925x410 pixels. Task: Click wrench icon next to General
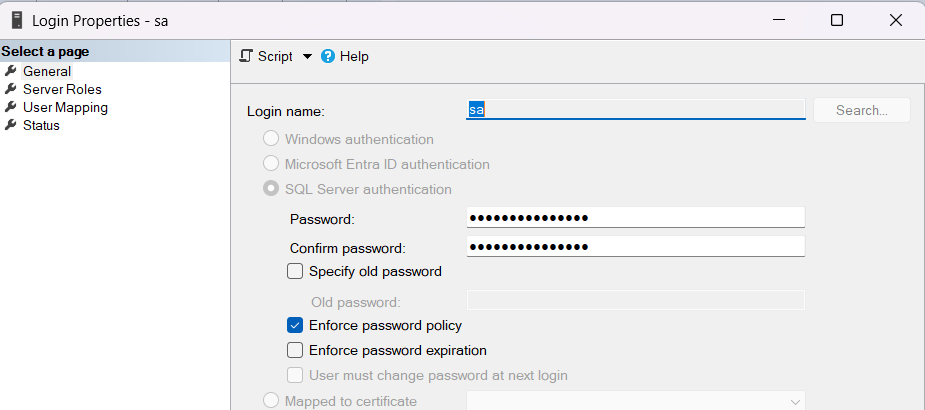tap(11, 71)
